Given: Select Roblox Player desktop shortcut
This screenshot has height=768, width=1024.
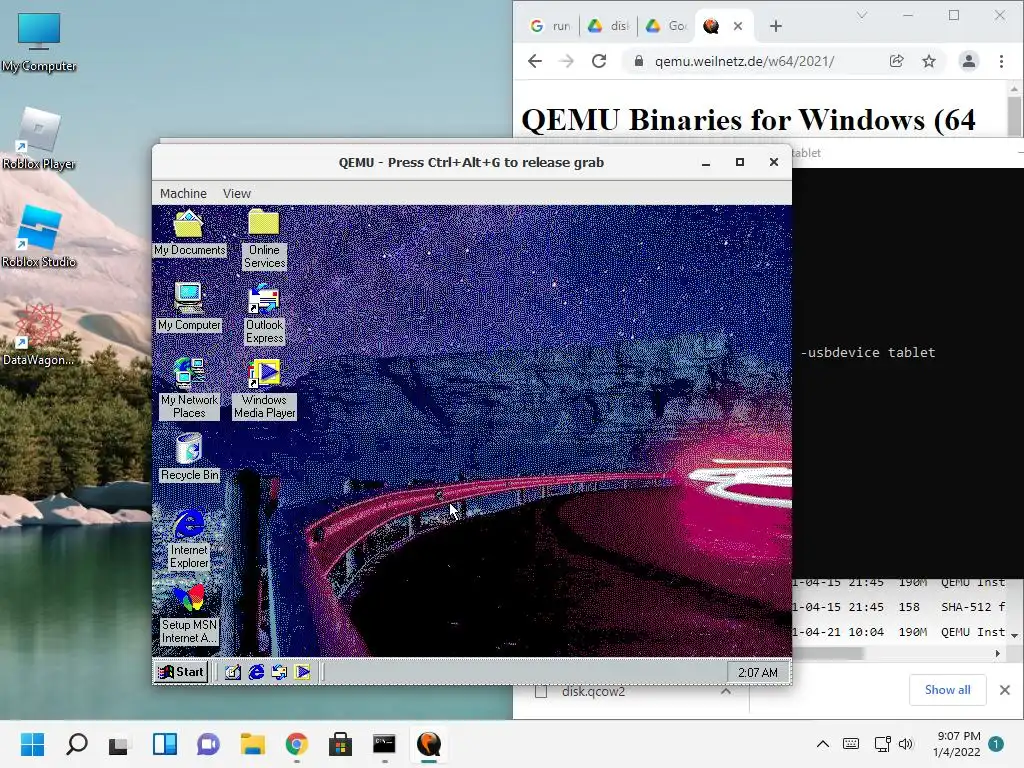Looking at the screenshot, I should click(39, 140).
